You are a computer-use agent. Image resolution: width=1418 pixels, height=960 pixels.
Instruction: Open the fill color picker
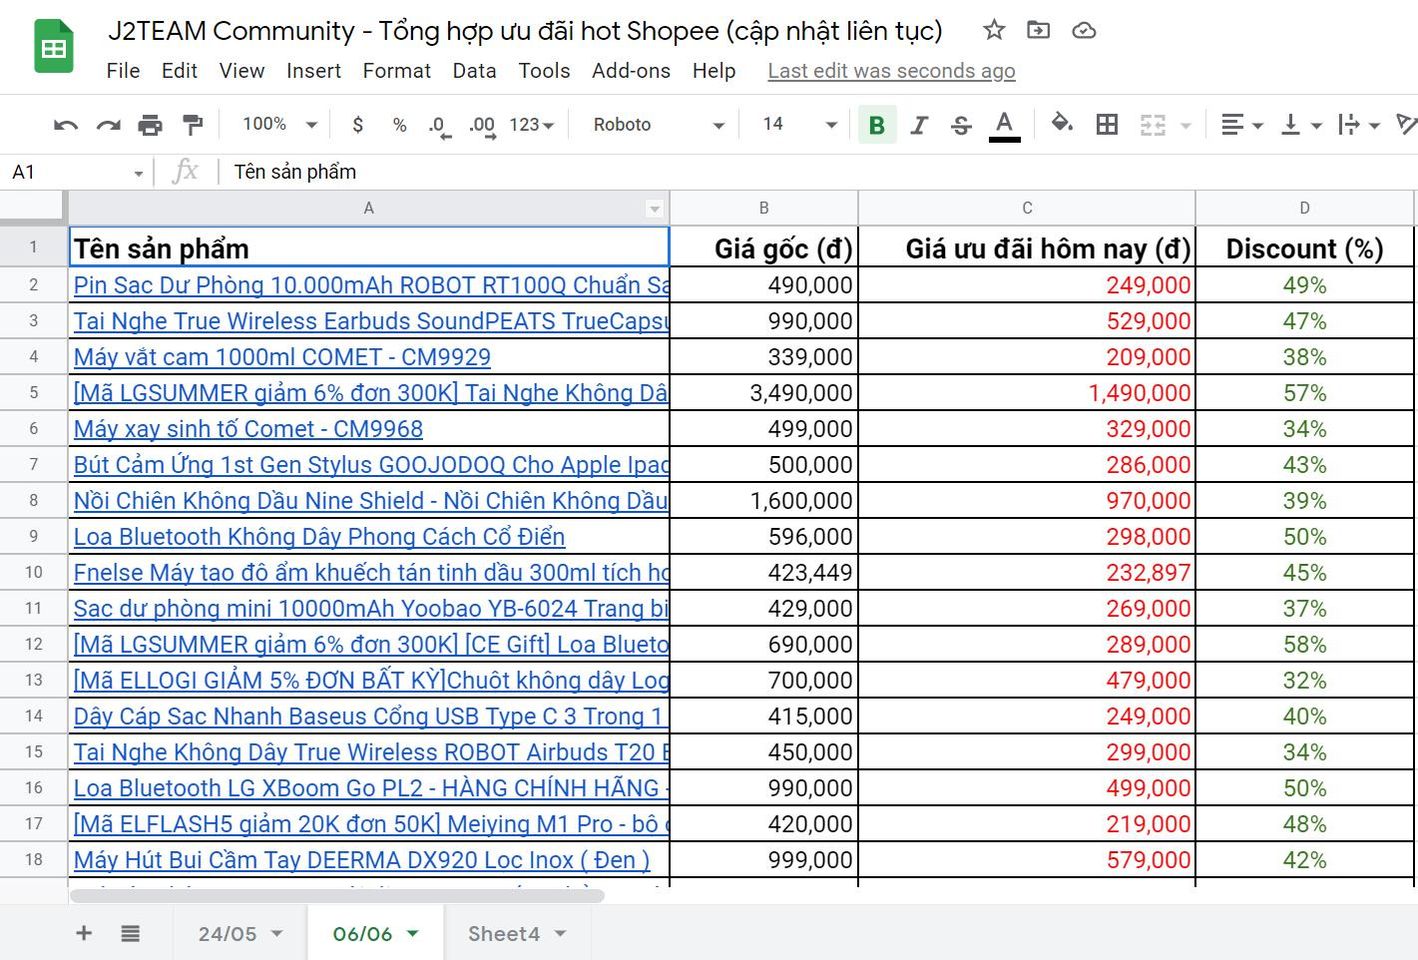click(1062, 124)
